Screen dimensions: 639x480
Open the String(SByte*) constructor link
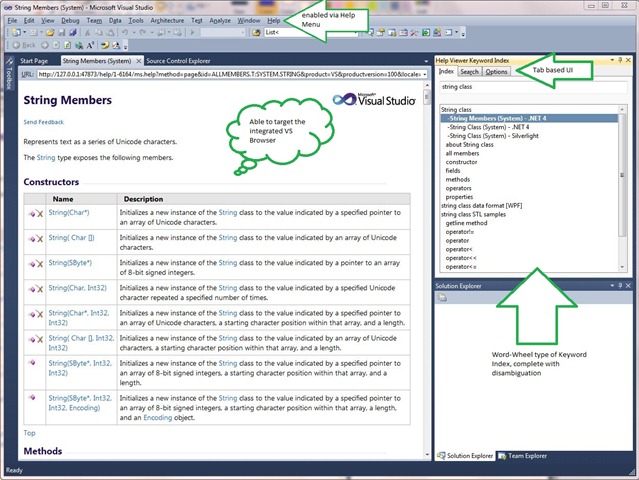coord(70,262)
